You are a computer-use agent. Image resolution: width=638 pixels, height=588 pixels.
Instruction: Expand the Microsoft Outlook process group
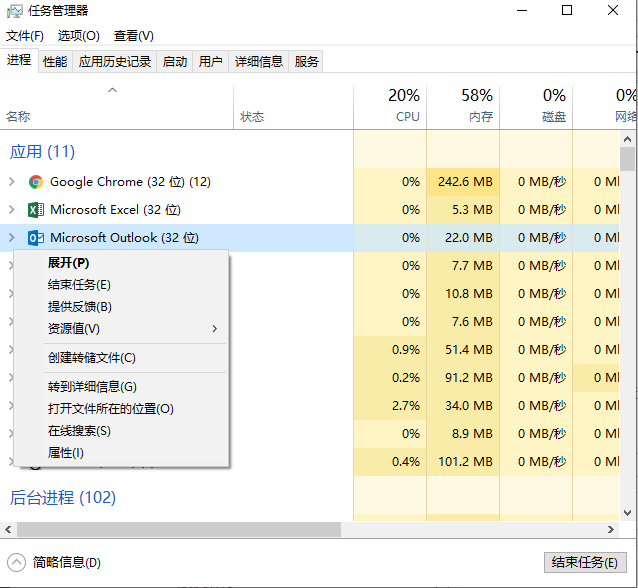coord(12,238)
